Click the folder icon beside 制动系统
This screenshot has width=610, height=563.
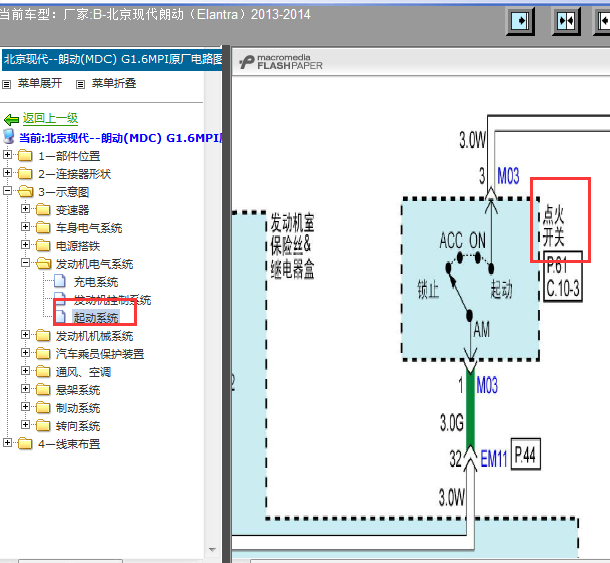(43, 407)
